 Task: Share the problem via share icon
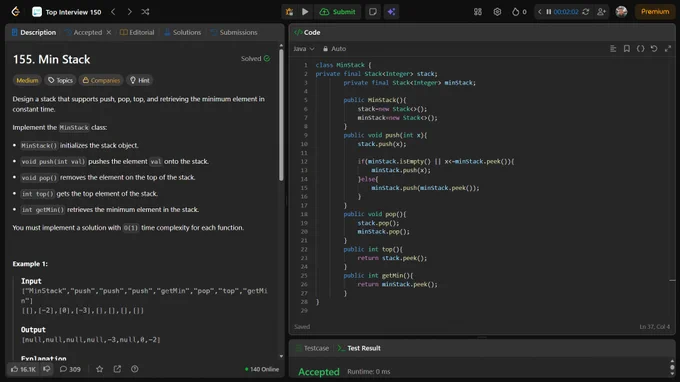click(x=117, y=369)
